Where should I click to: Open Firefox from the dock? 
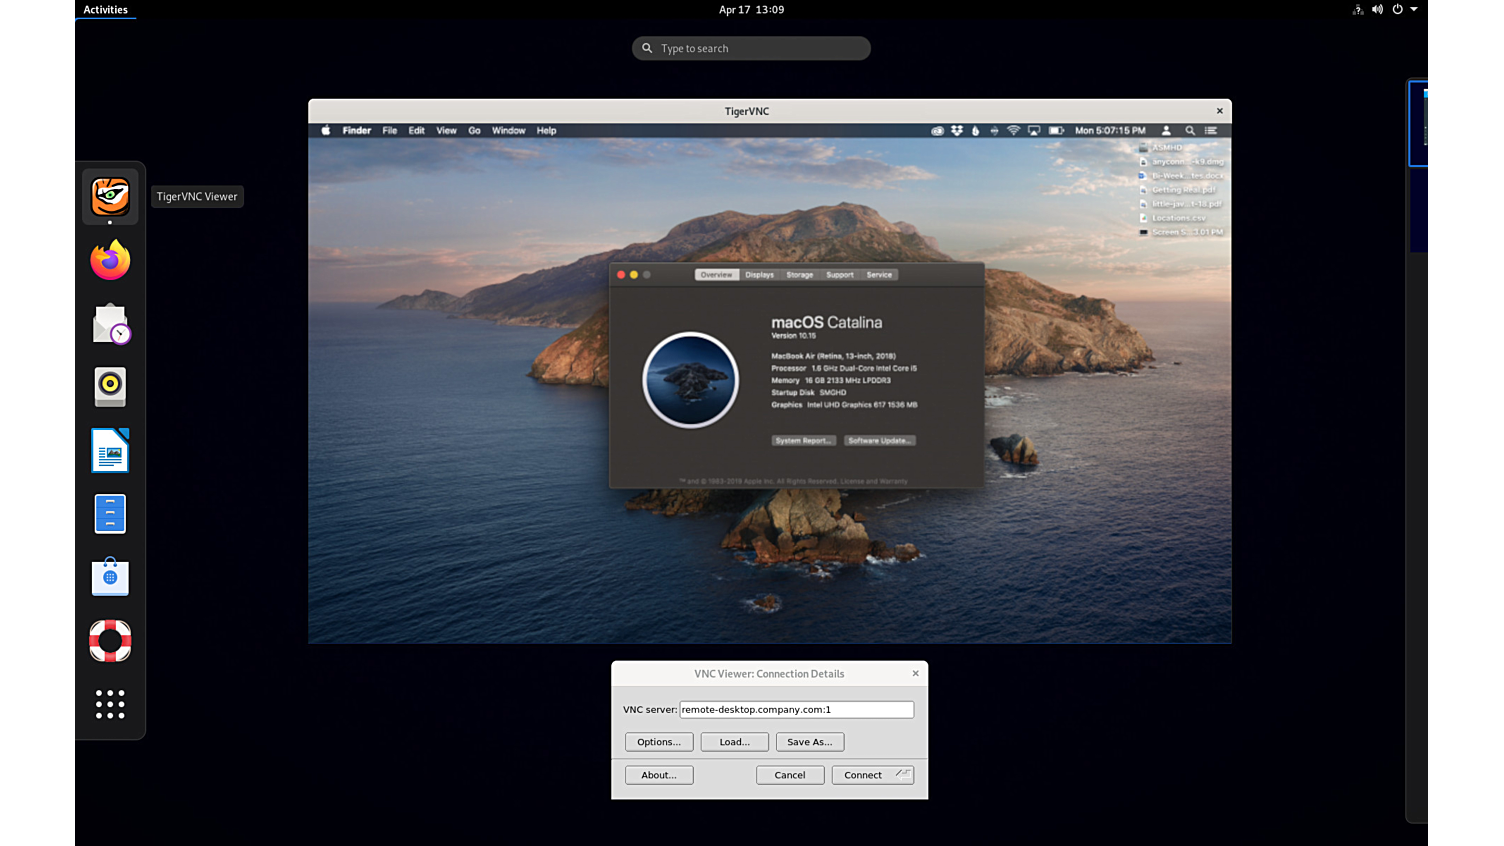(110, 260)
